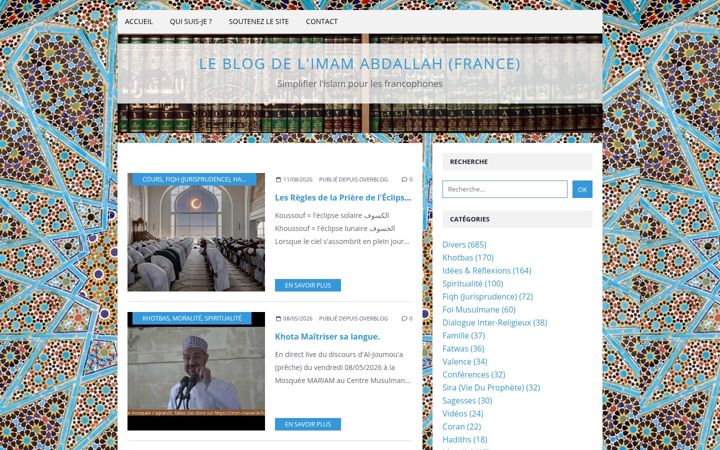Open the Famille (37) category
720x450 pixels.
tap(464, 336)
